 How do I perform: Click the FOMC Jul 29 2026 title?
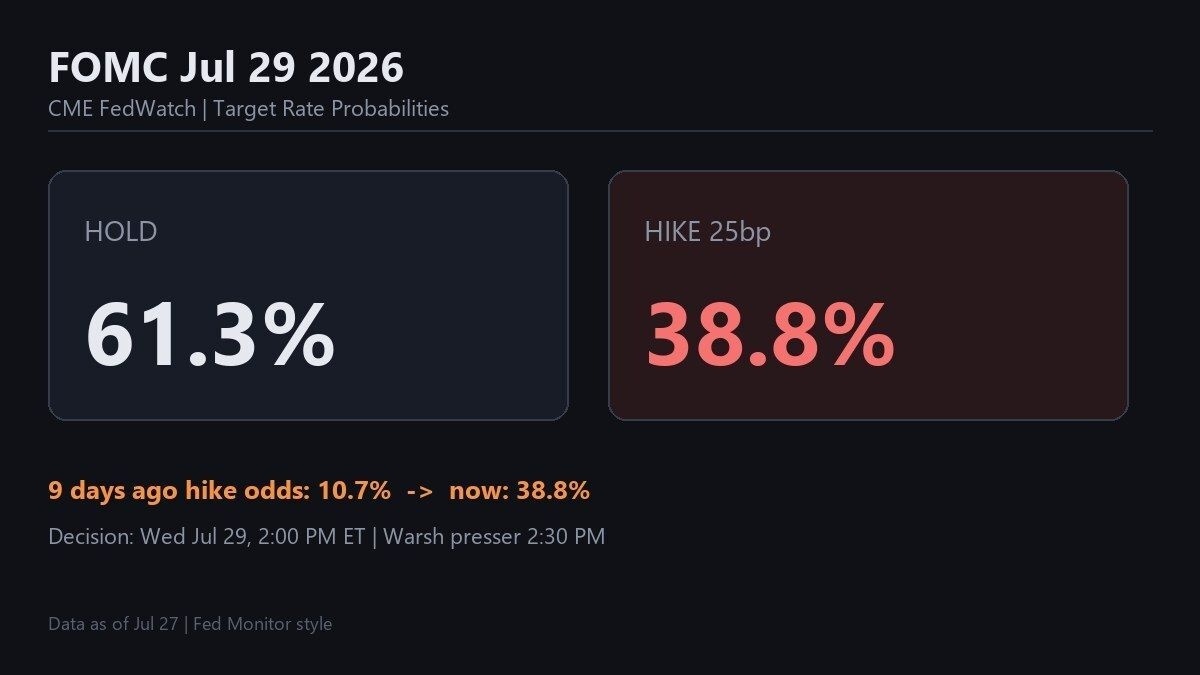click(x=226, y=68)
